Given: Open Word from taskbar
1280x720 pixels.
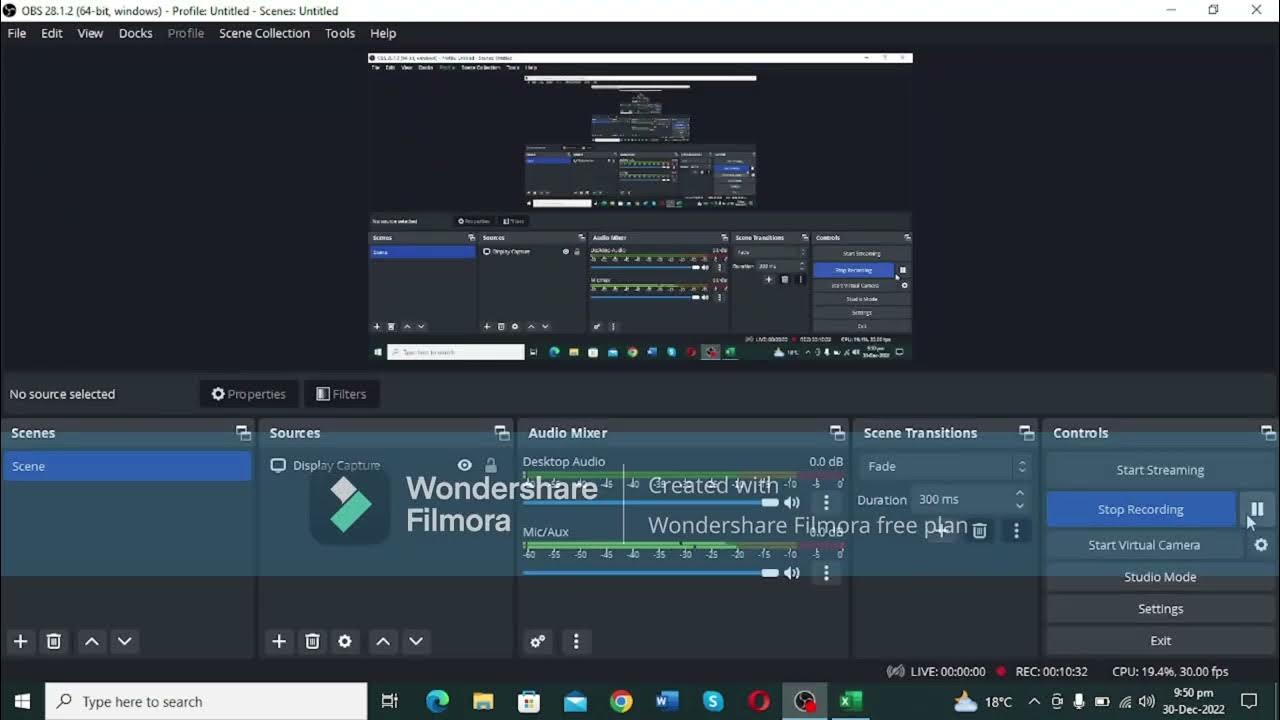Looking at the screenshot, I should 667,701.
